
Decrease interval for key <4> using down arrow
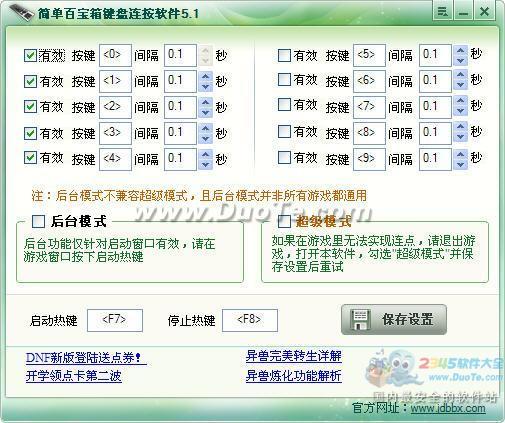206,164
